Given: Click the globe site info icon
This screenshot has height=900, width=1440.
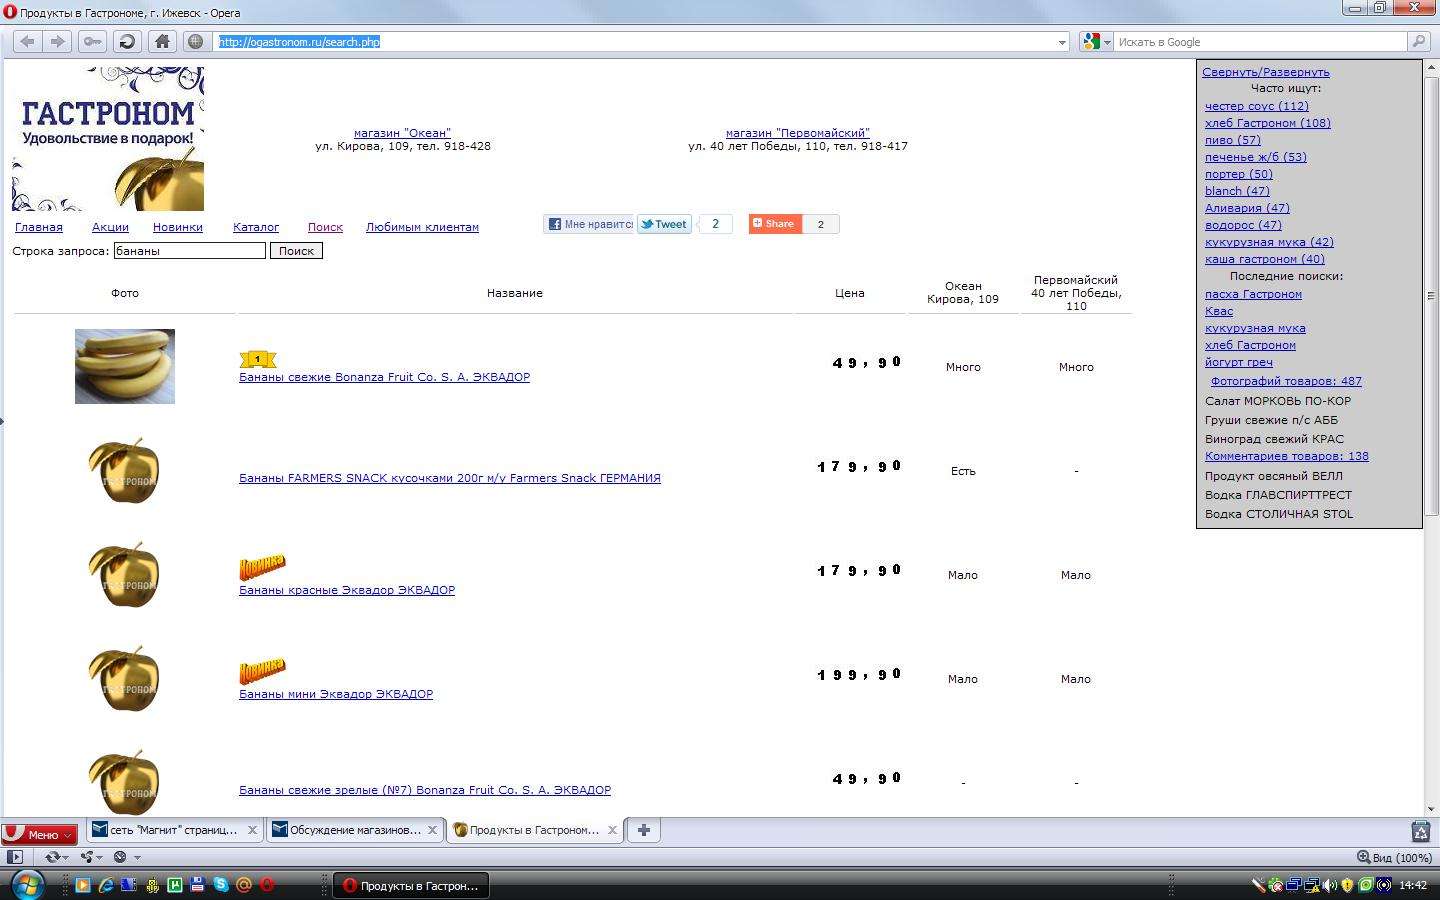Looking at the screenshot, I should point(196,41).
